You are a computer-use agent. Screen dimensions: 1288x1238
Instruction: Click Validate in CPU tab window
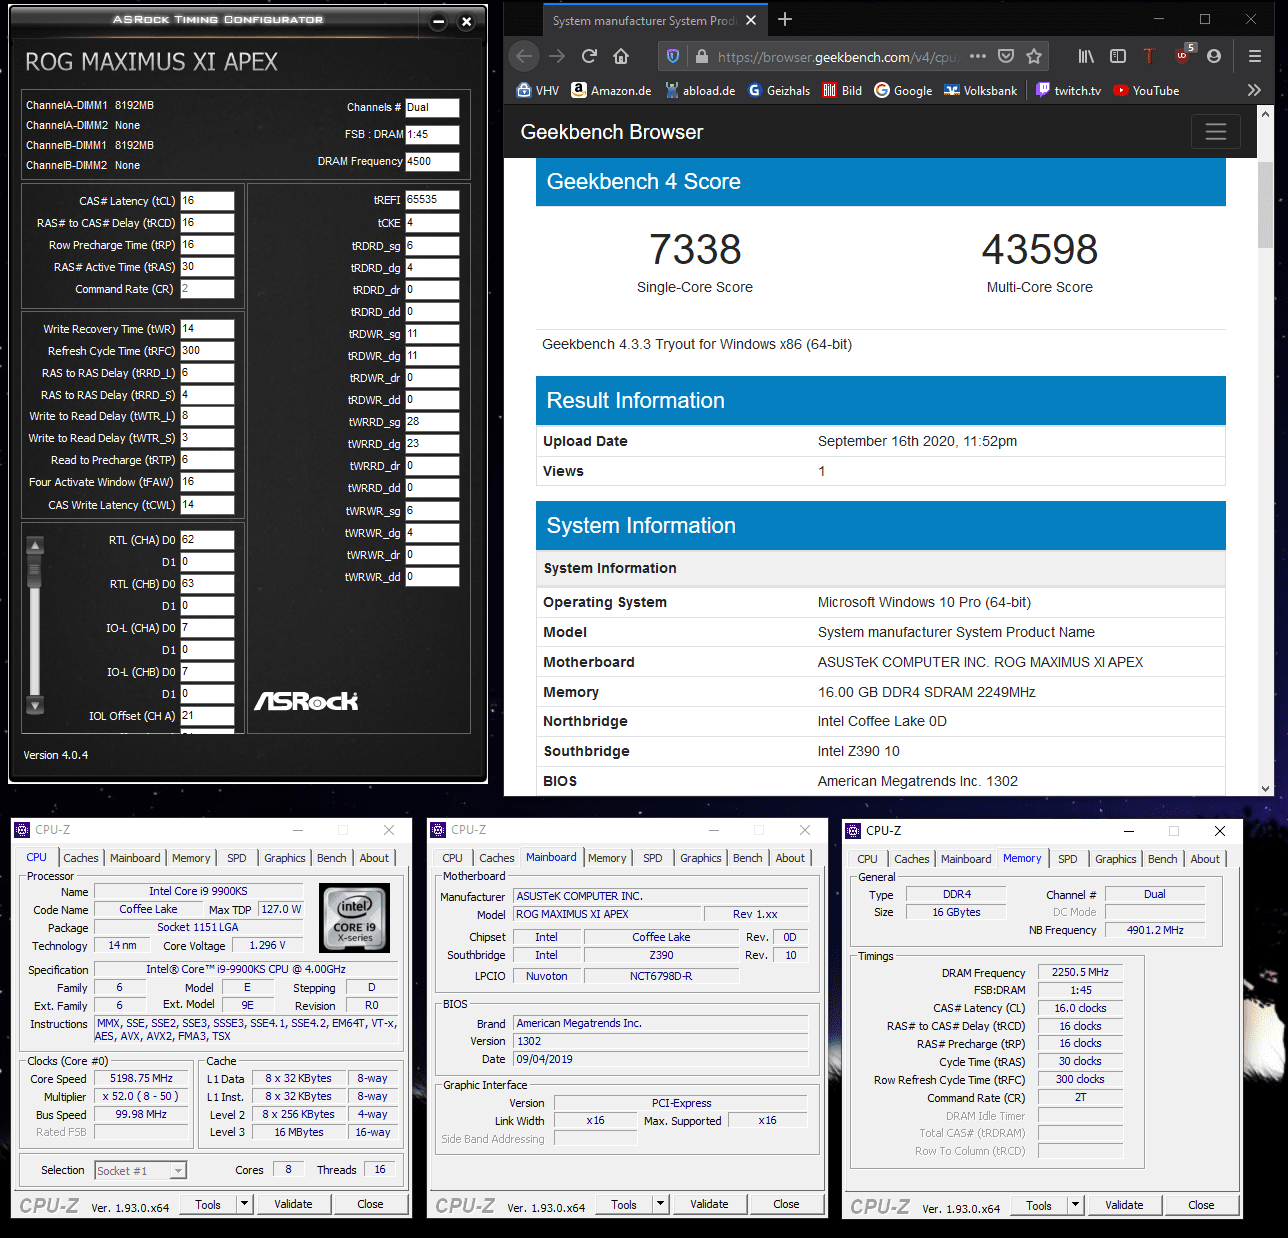pyautogui.click(x=294, y=1204)
